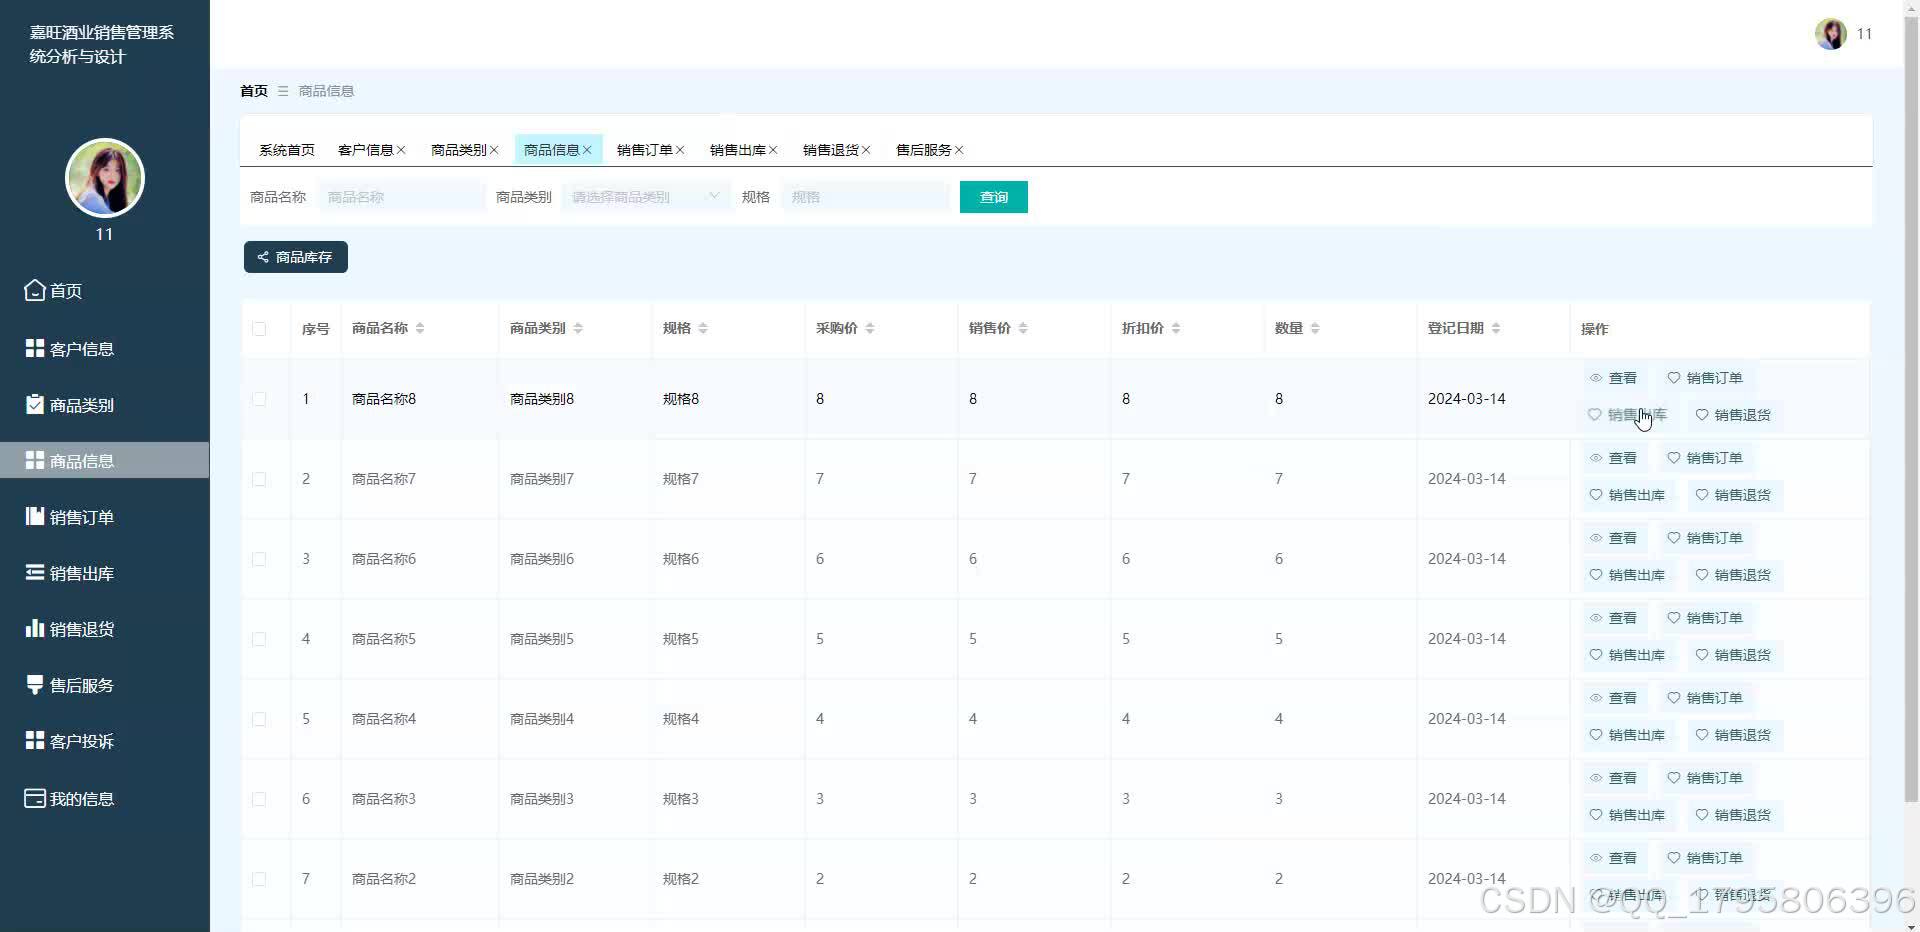Focus the 商品名称 search input
This screenshot has height=932, width=1920.
click(x=401, y=197)
